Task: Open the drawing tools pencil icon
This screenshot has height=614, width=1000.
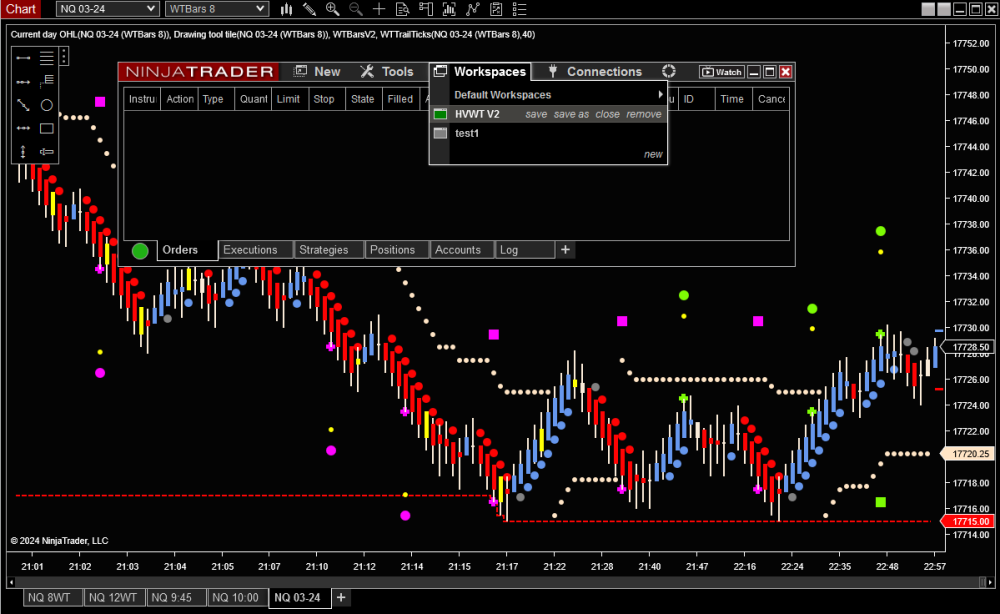Action: pos(309,9)
